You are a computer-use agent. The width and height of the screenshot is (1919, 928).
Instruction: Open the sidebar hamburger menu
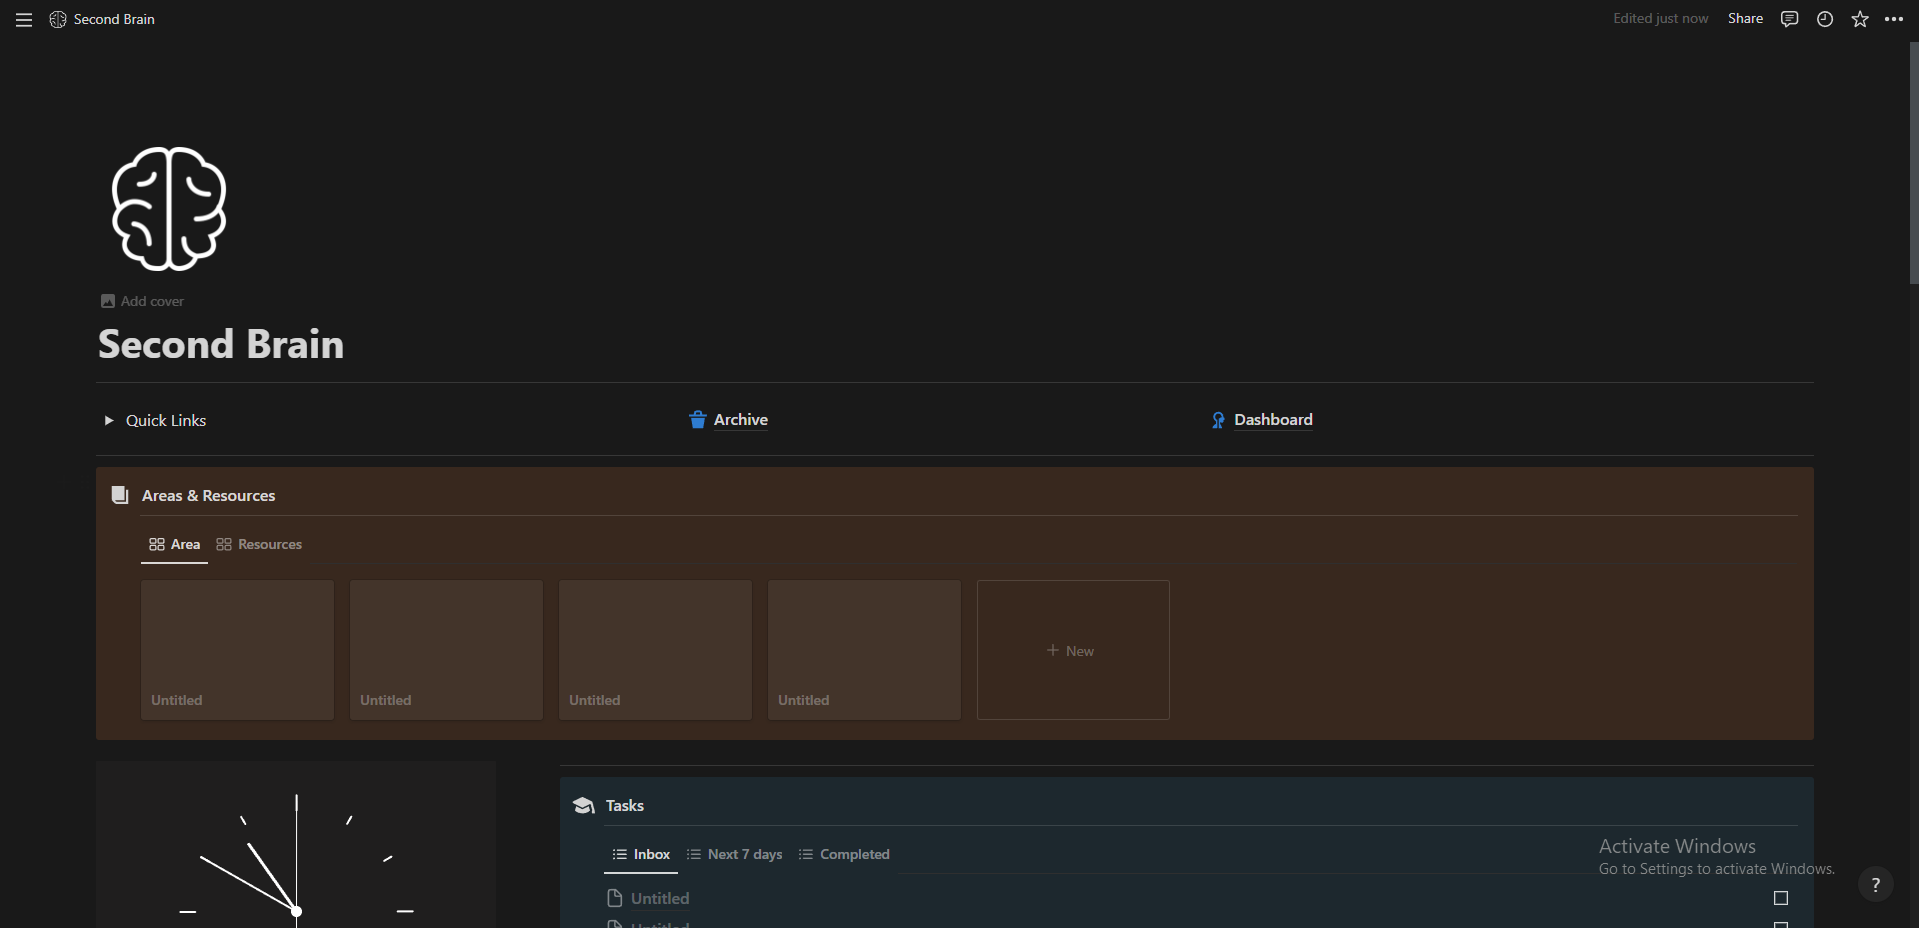[x=24, y=20]
